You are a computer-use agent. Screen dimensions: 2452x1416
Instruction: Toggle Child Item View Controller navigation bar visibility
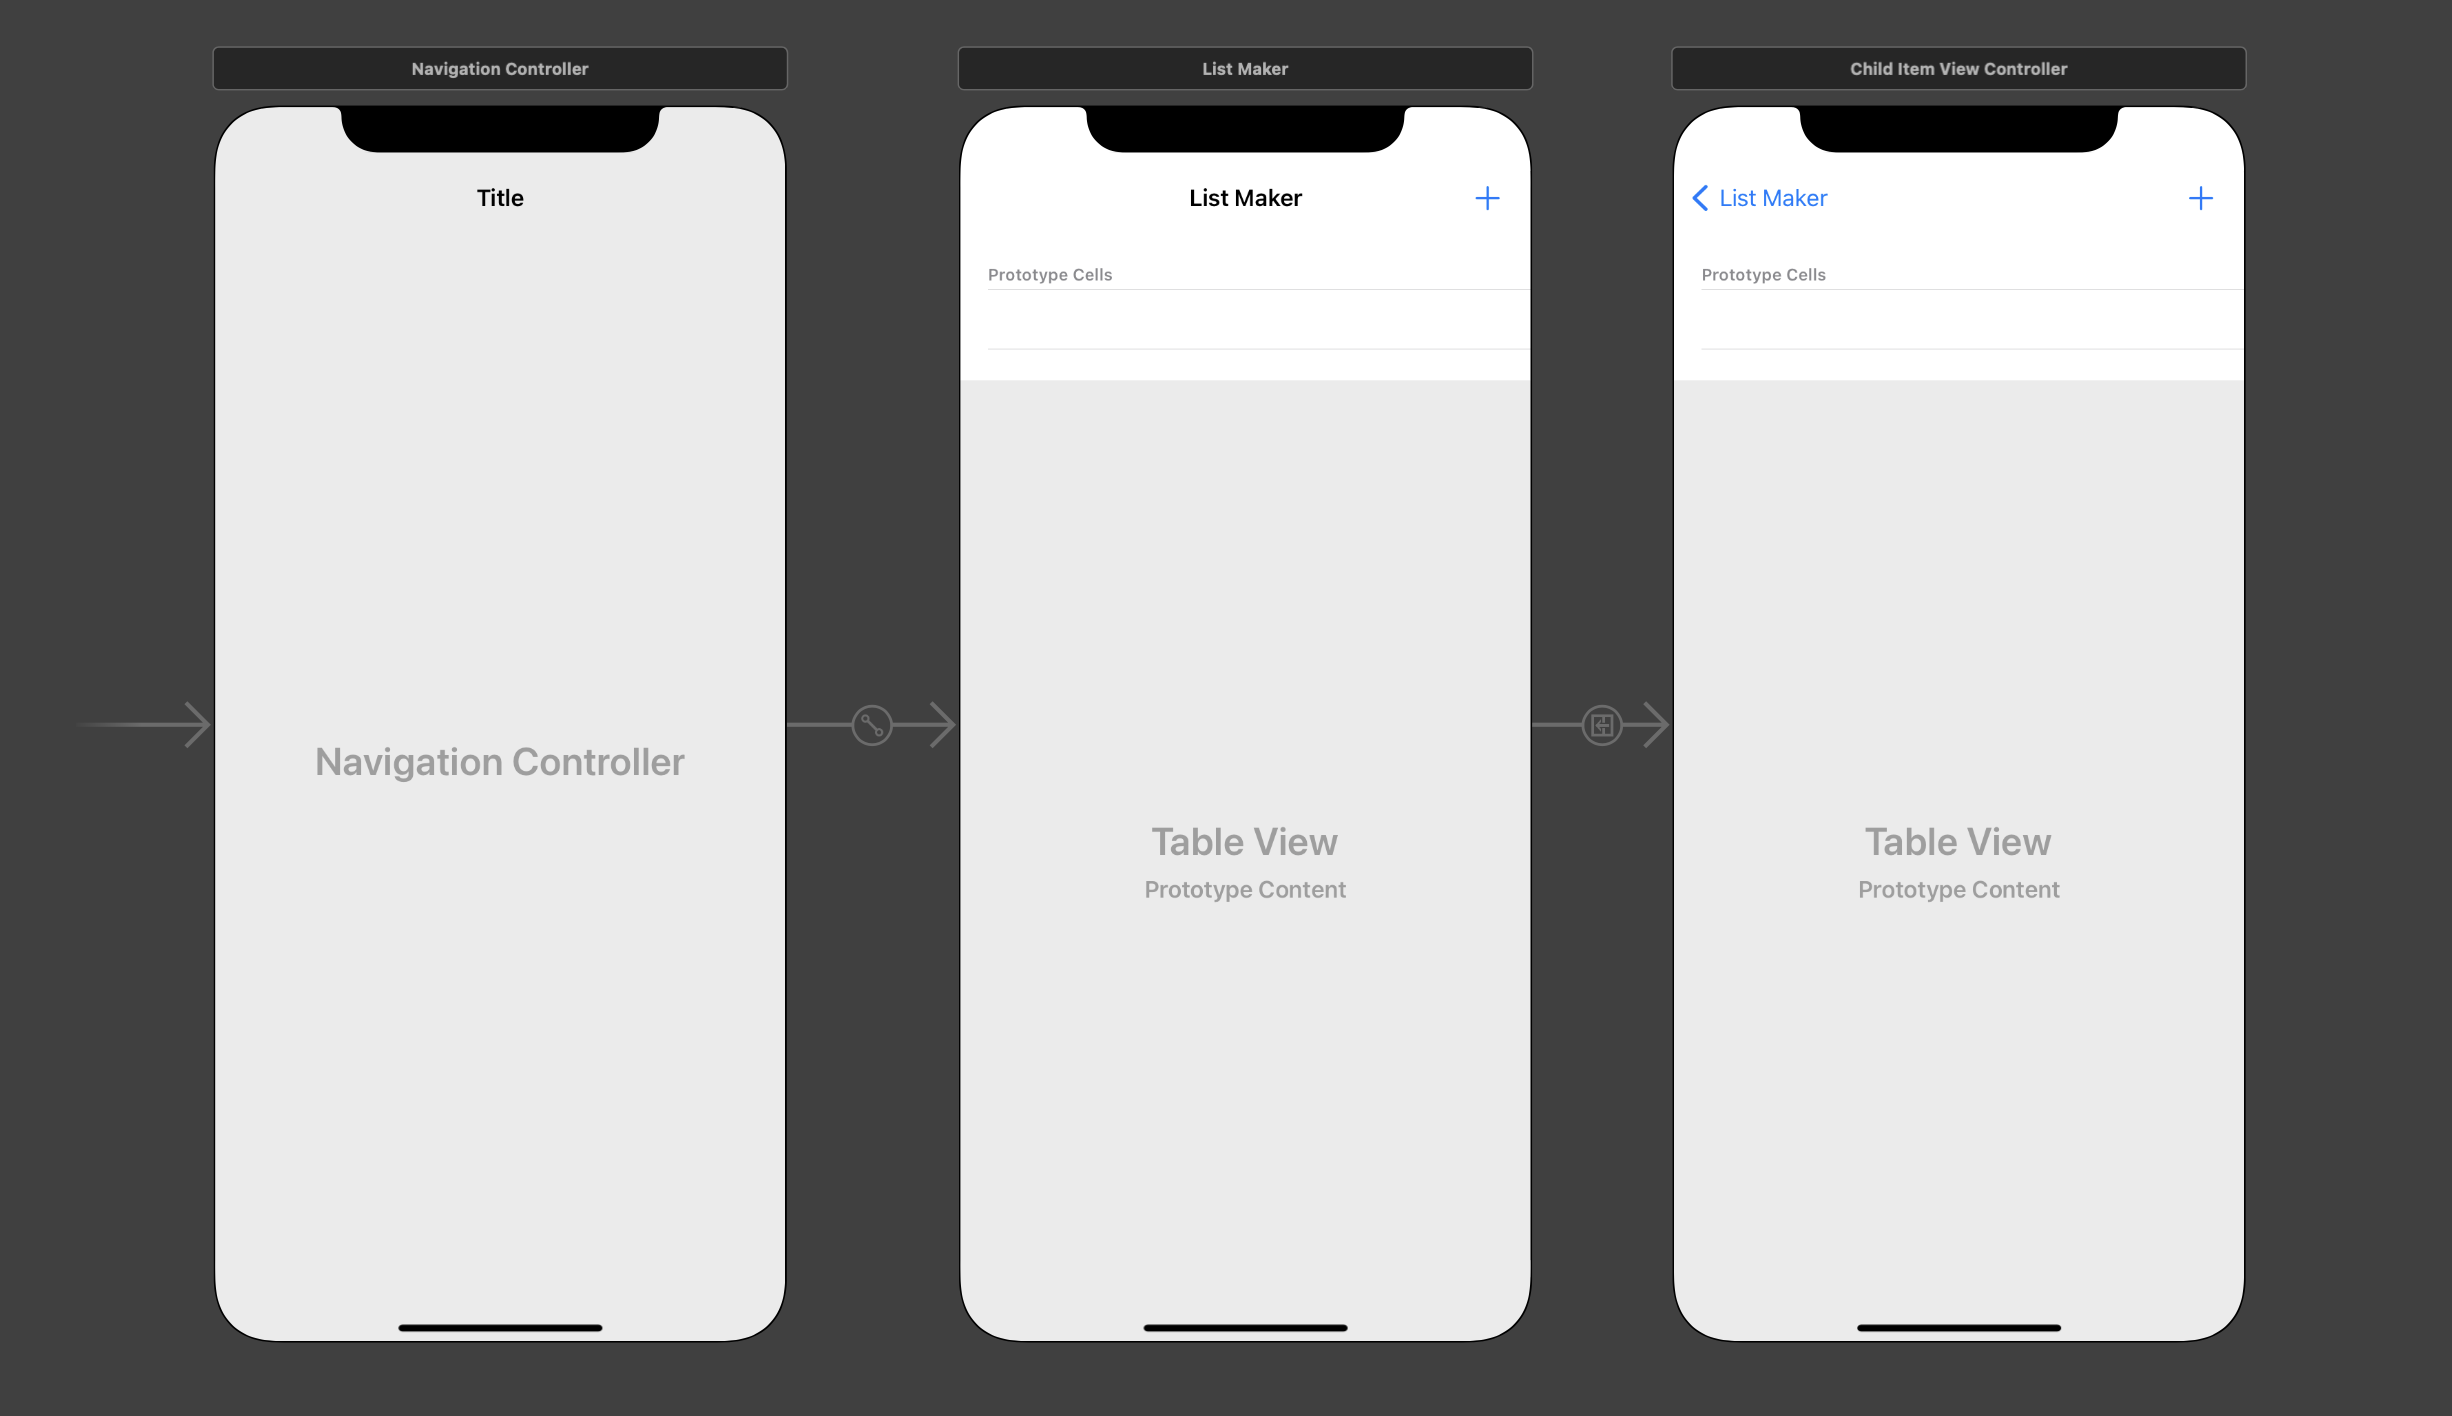tap(1958, 197)
